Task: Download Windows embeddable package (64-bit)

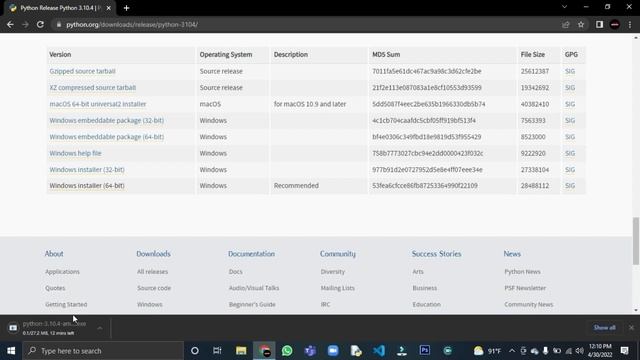Action: pos(107,137)
